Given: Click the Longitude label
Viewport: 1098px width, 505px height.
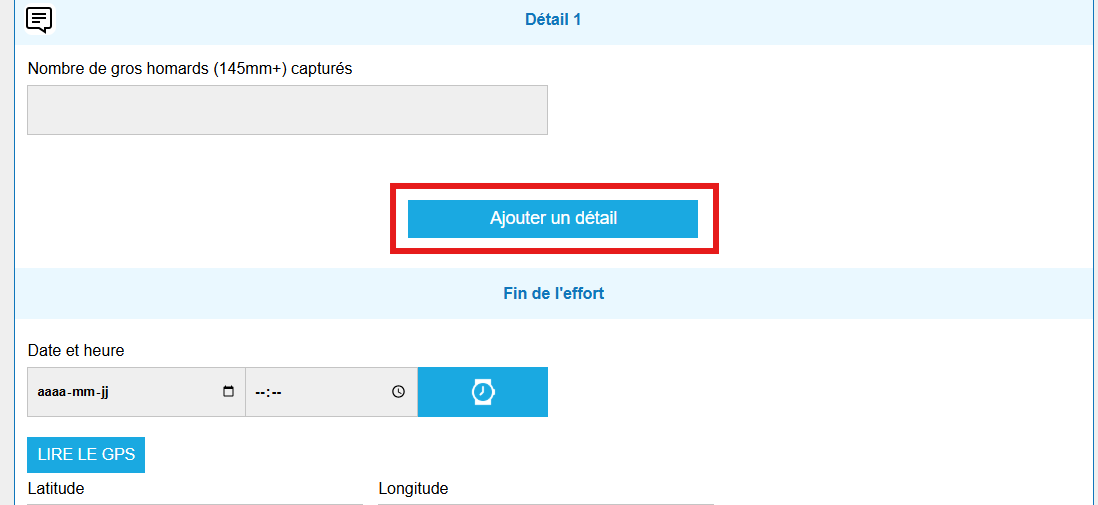Looking at the screenshot, I should tap(413, 488).
